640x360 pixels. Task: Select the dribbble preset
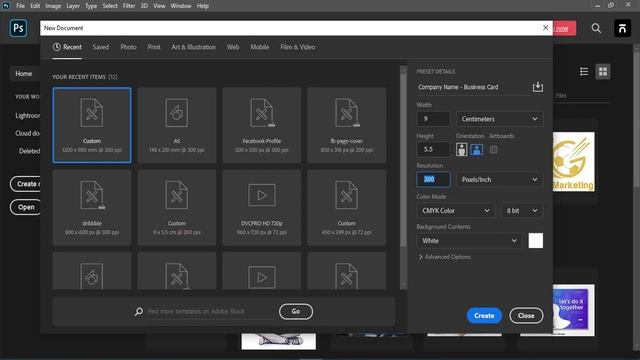92,208
